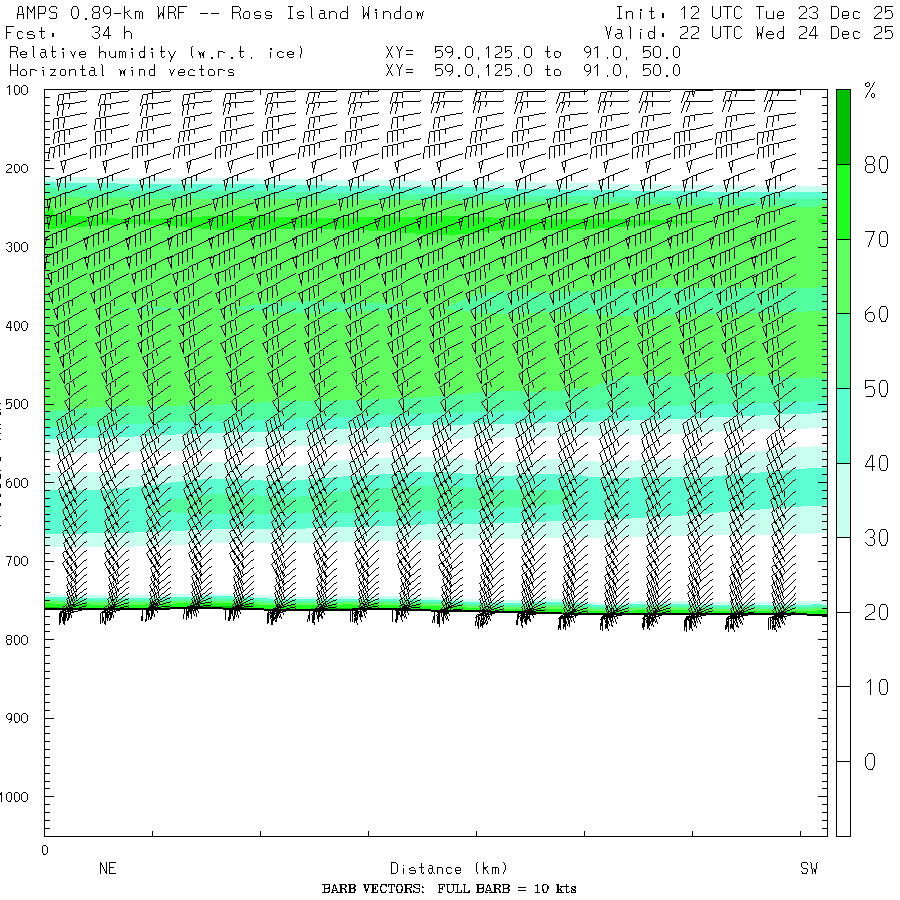This screenshot has width=900, height=900.
Task: Click the NE endpoint label on the x-axis
Action: point(107,869)
